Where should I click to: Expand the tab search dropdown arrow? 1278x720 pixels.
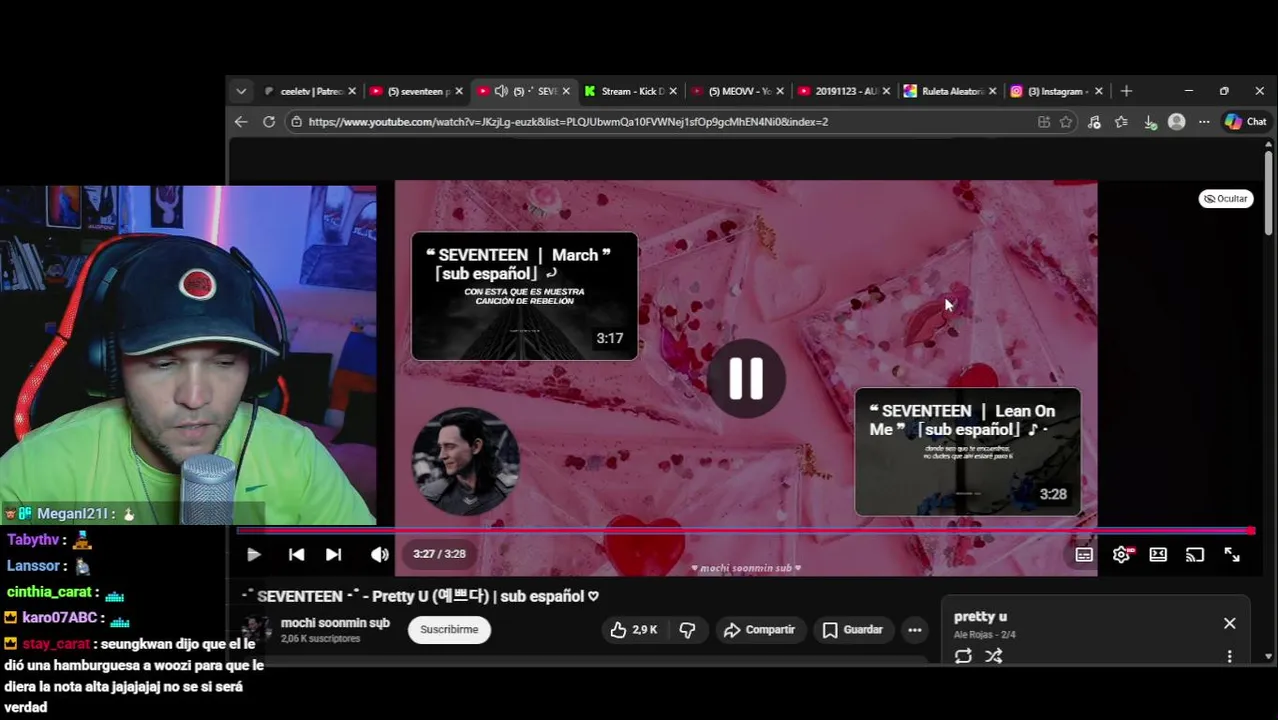tap(241, 91)
